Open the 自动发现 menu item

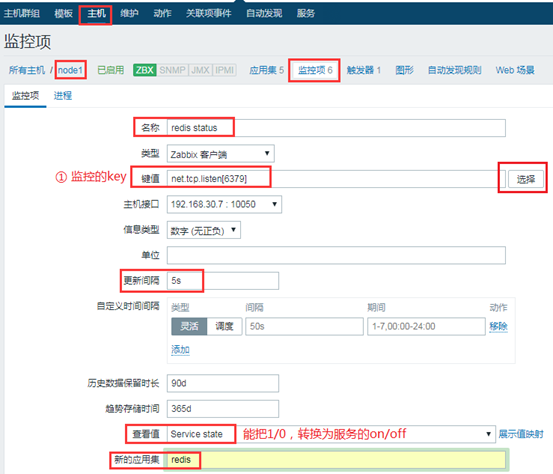click(x=264, y=13)
